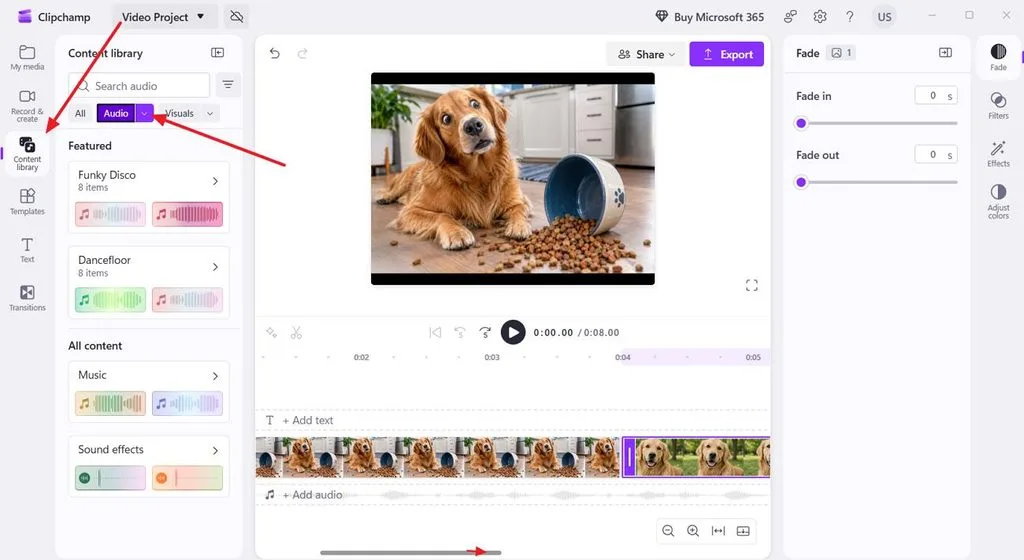Open the Text sidebar tab
This screenshot has height=560, width=1024.
point(27,250)
